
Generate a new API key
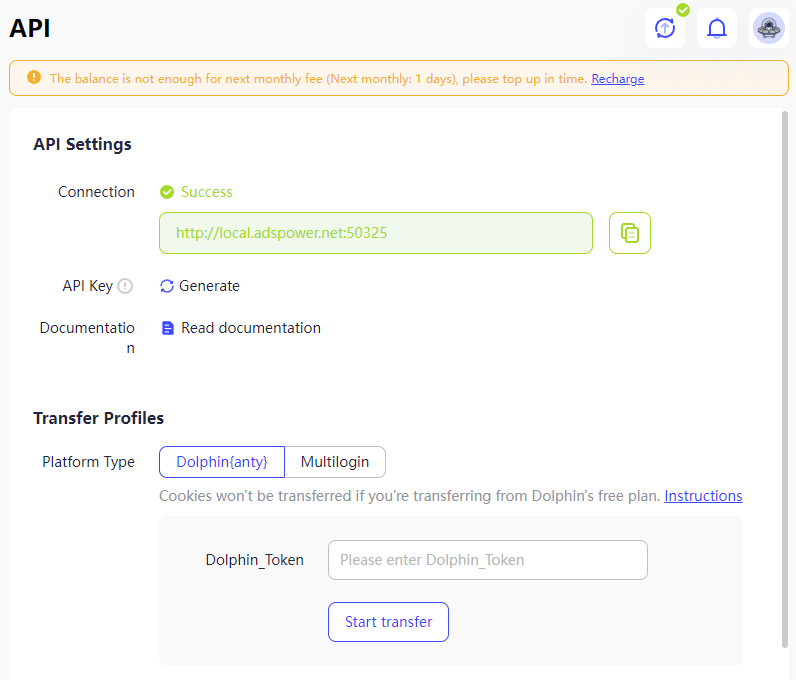coord(209,286)
